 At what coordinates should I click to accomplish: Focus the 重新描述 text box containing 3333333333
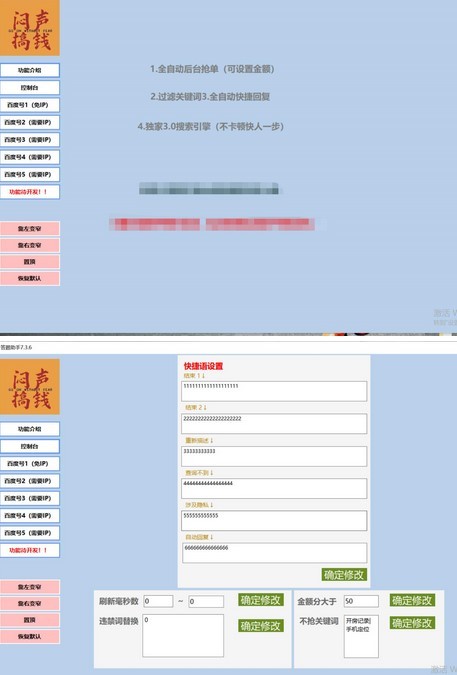[x=274, y=456]
